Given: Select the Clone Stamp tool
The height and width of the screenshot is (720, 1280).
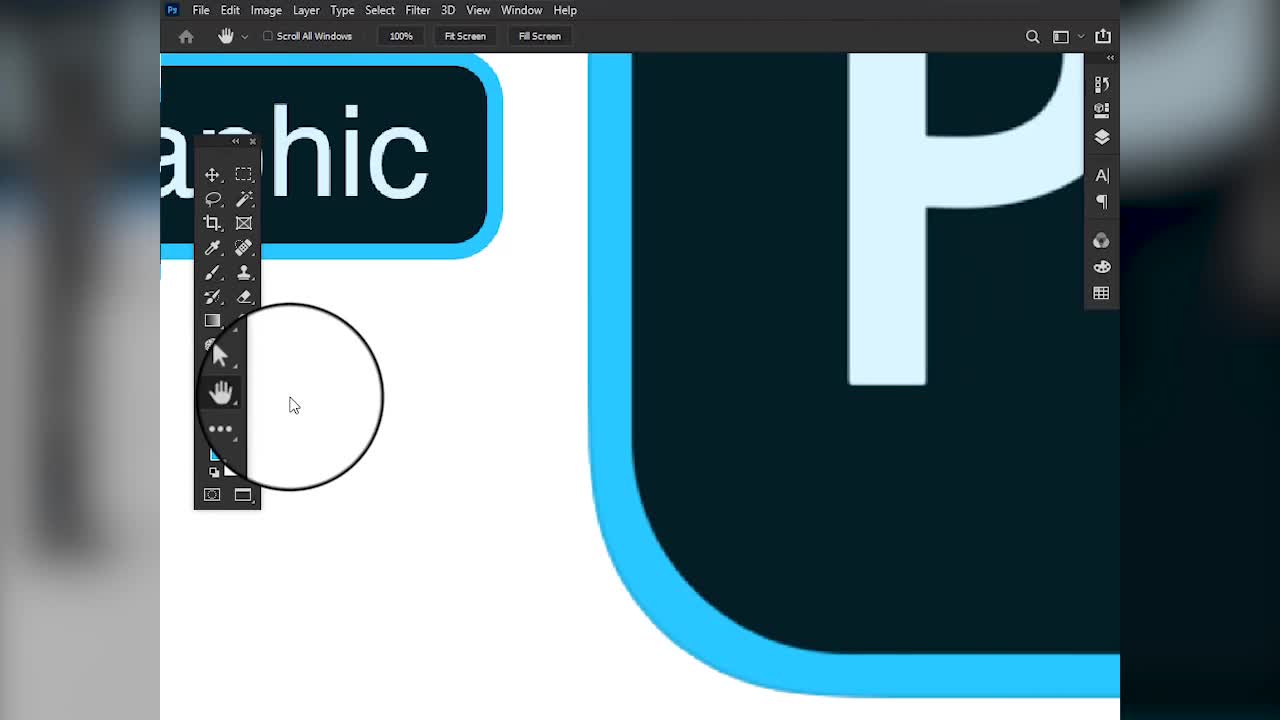Looking at the screenshot, I should tap(243, 272).
